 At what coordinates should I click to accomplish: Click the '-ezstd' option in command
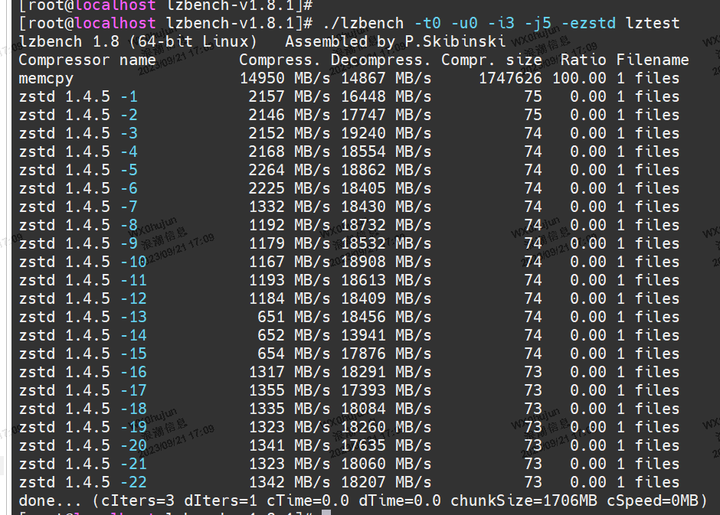(x=588, y=23)
